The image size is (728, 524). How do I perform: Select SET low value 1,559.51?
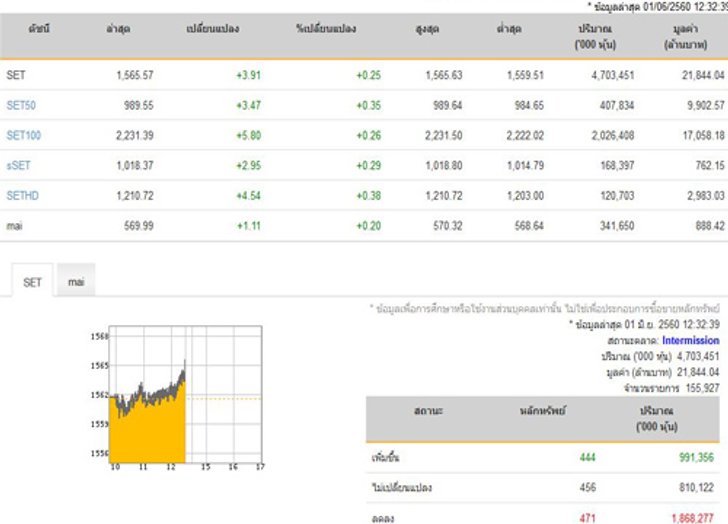pos(525,75)
